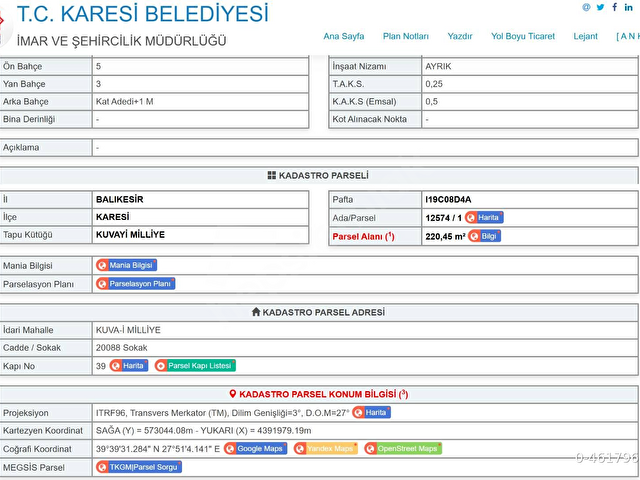Click the T.A.K.S. value 0,25
The width and height of the screenshot is (640, 480).
[434, 84]
